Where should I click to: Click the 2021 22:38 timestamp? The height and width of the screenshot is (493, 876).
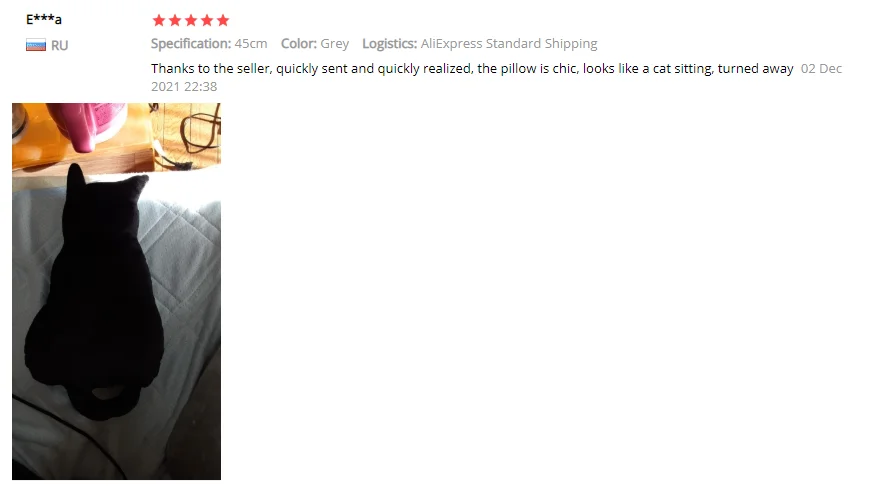(x=184, y=87)
